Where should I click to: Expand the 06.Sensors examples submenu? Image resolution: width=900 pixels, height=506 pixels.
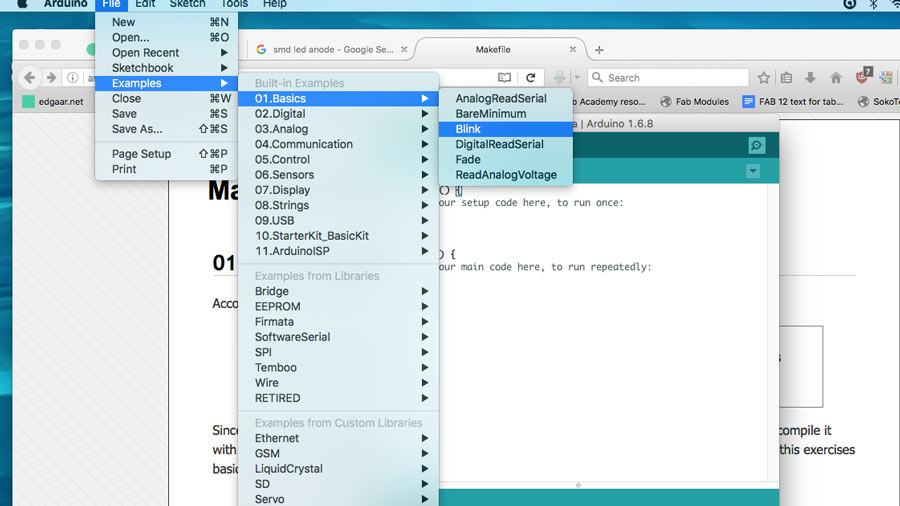[x=339, y=175]
